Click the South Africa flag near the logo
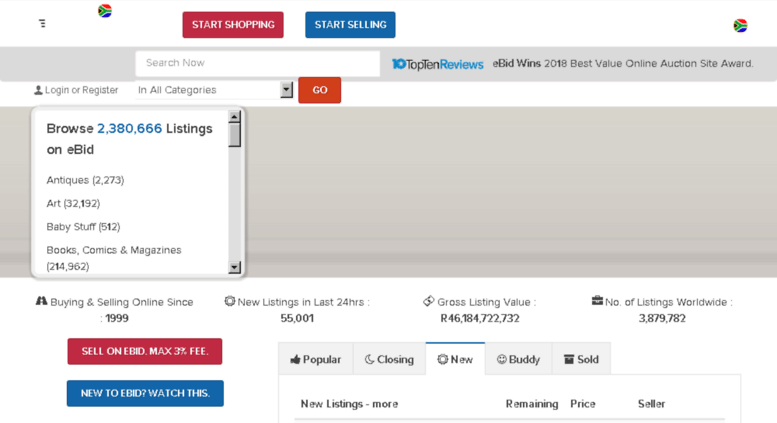777x423 pixels. (105, 11)
